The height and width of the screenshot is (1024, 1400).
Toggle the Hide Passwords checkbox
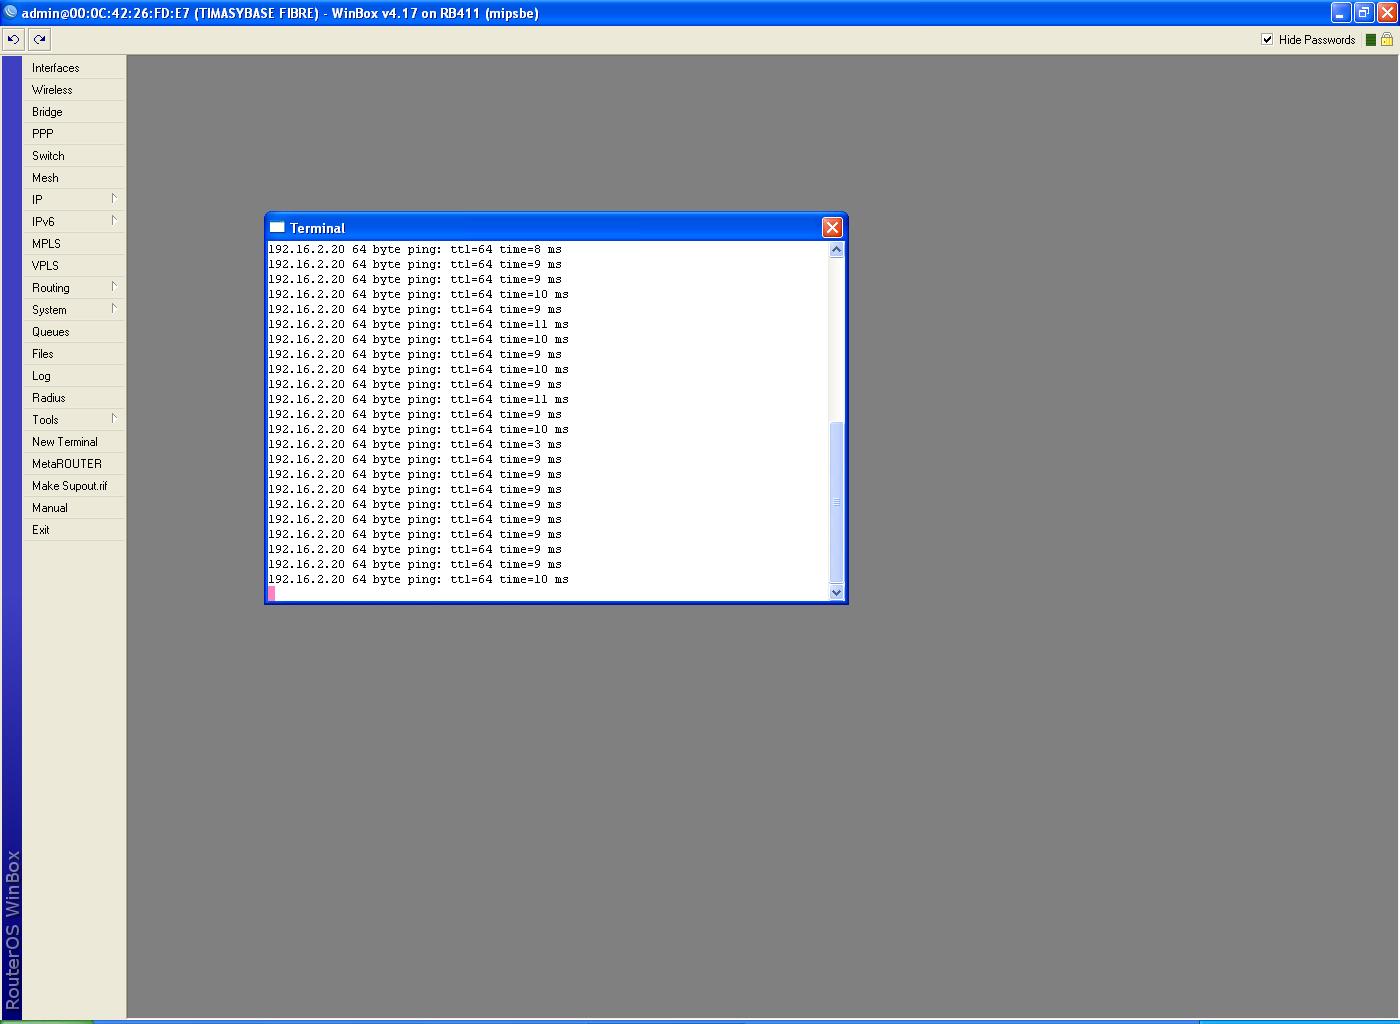coord(1266,40)
